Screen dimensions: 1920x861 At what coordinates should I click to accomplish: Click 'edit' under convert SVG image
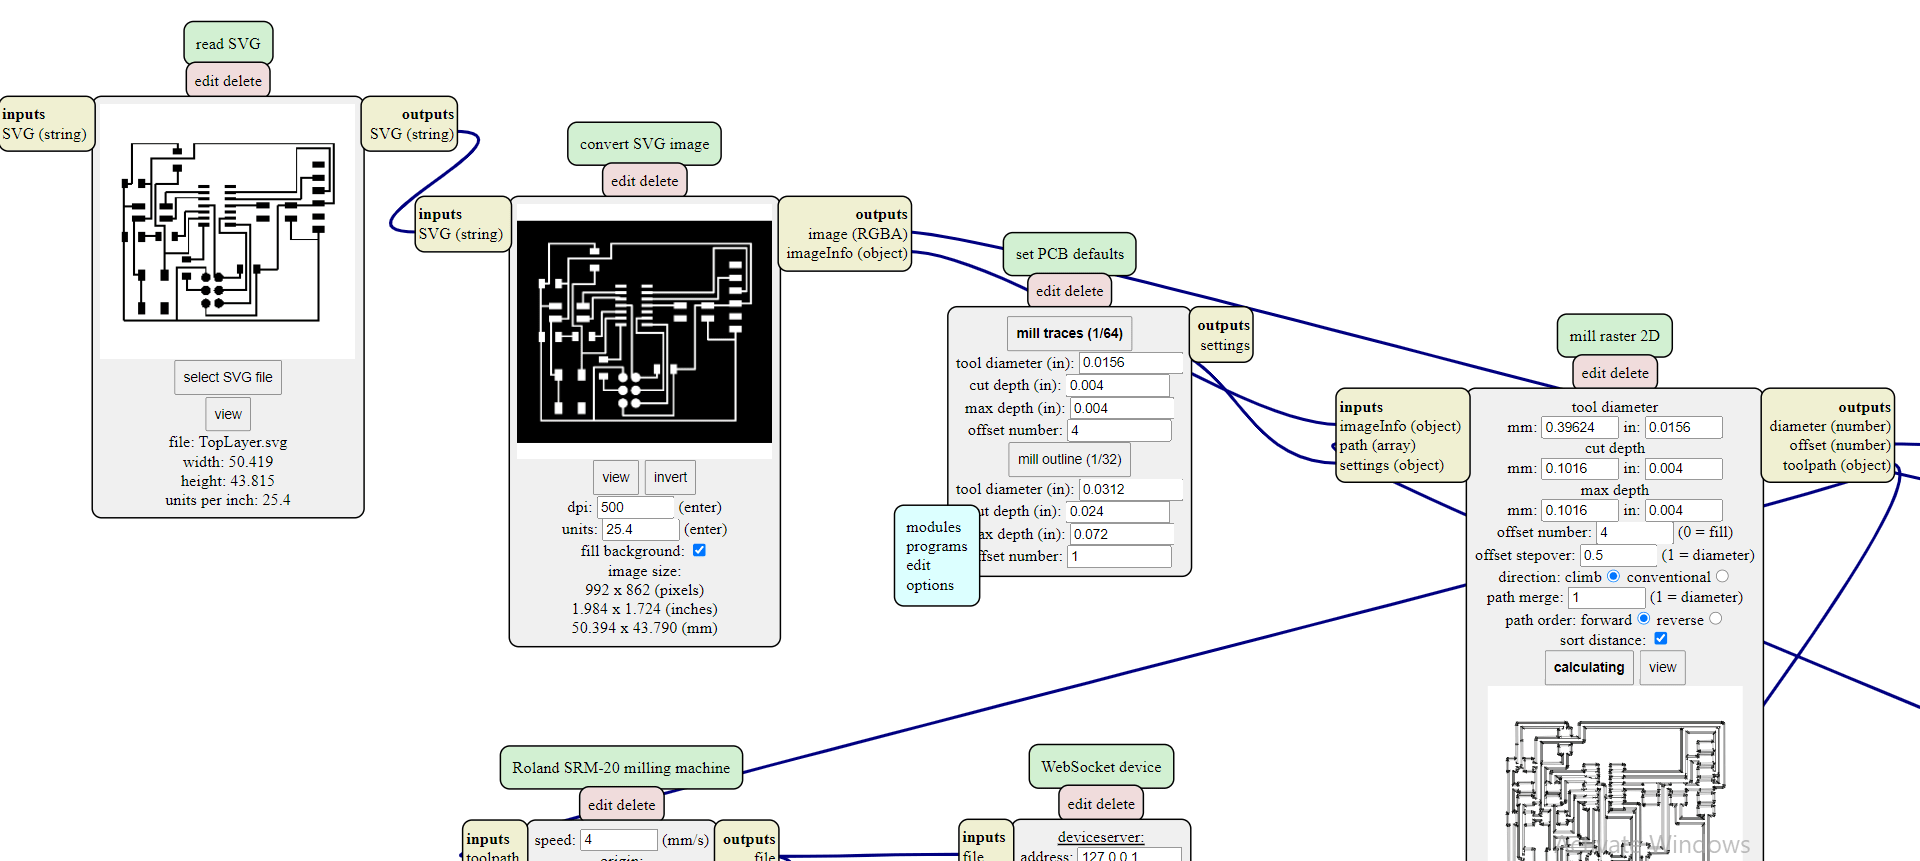tap(623, 181)
